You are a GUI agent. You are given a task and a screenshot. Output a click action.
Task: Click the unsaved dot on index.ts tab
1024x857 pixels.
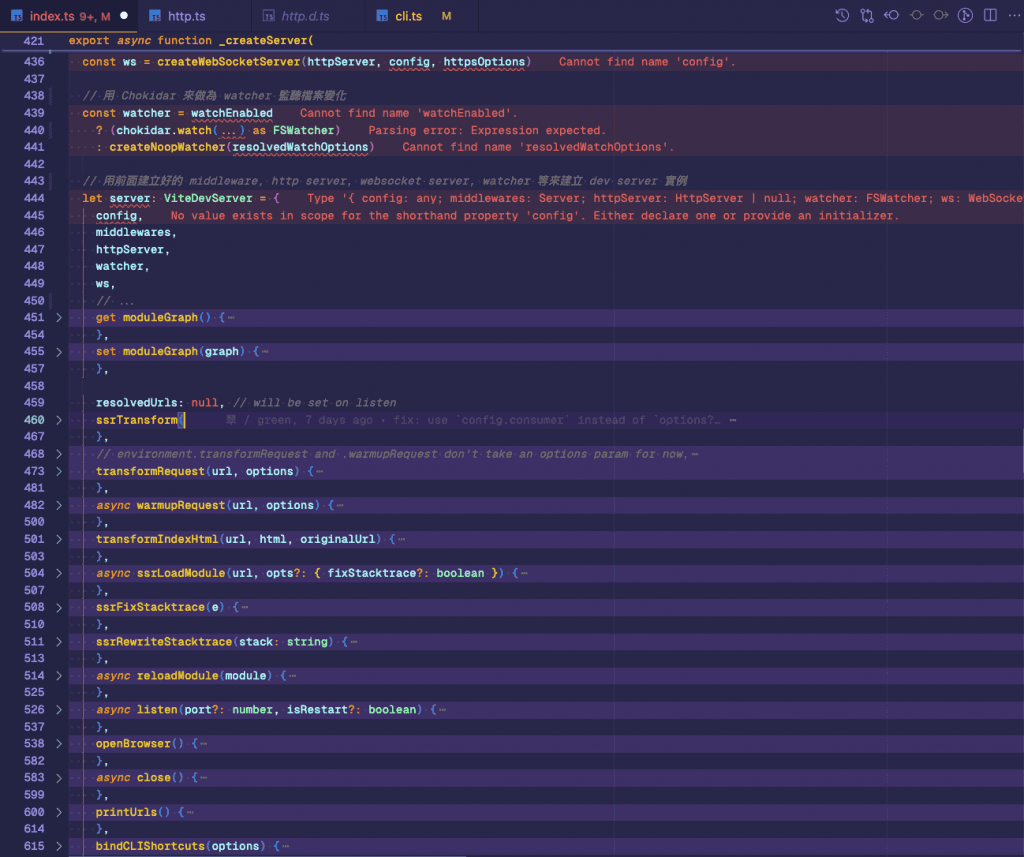point(124,17)
